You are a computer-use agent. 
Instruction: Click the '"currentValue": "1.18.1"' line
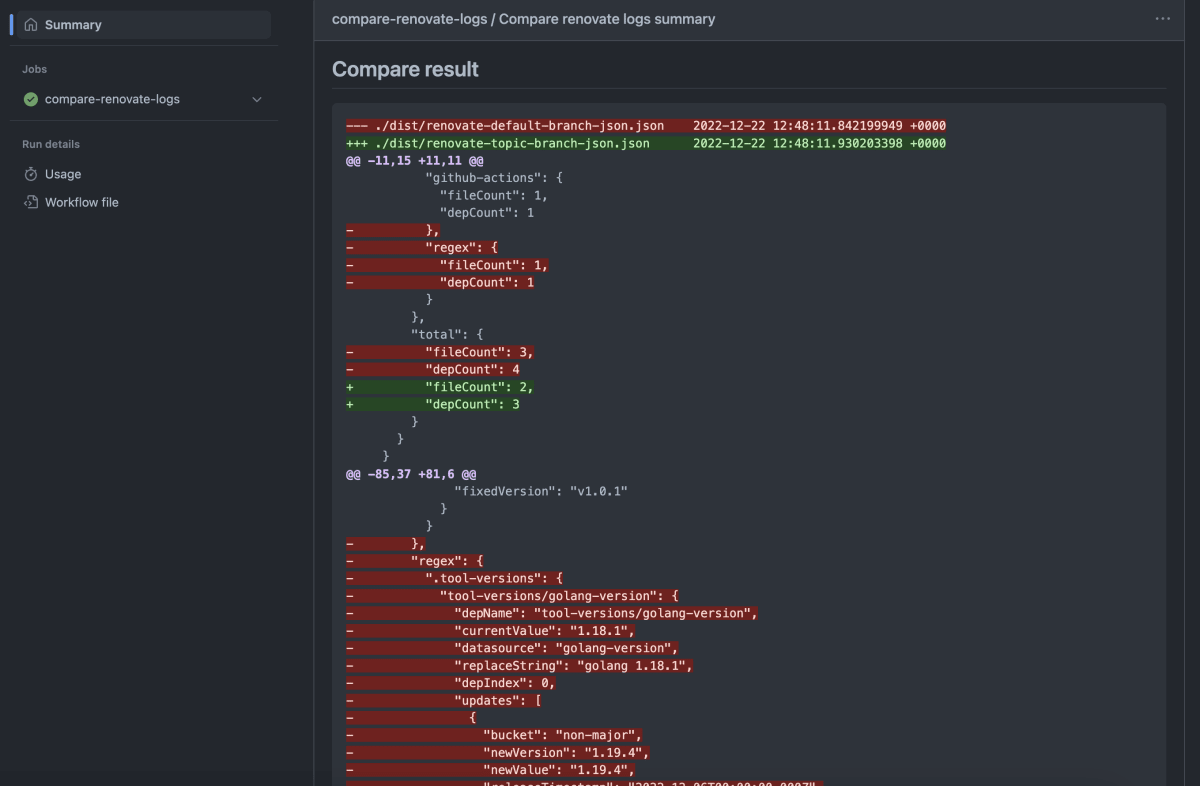pyautogui.click(x=491, y=631)
